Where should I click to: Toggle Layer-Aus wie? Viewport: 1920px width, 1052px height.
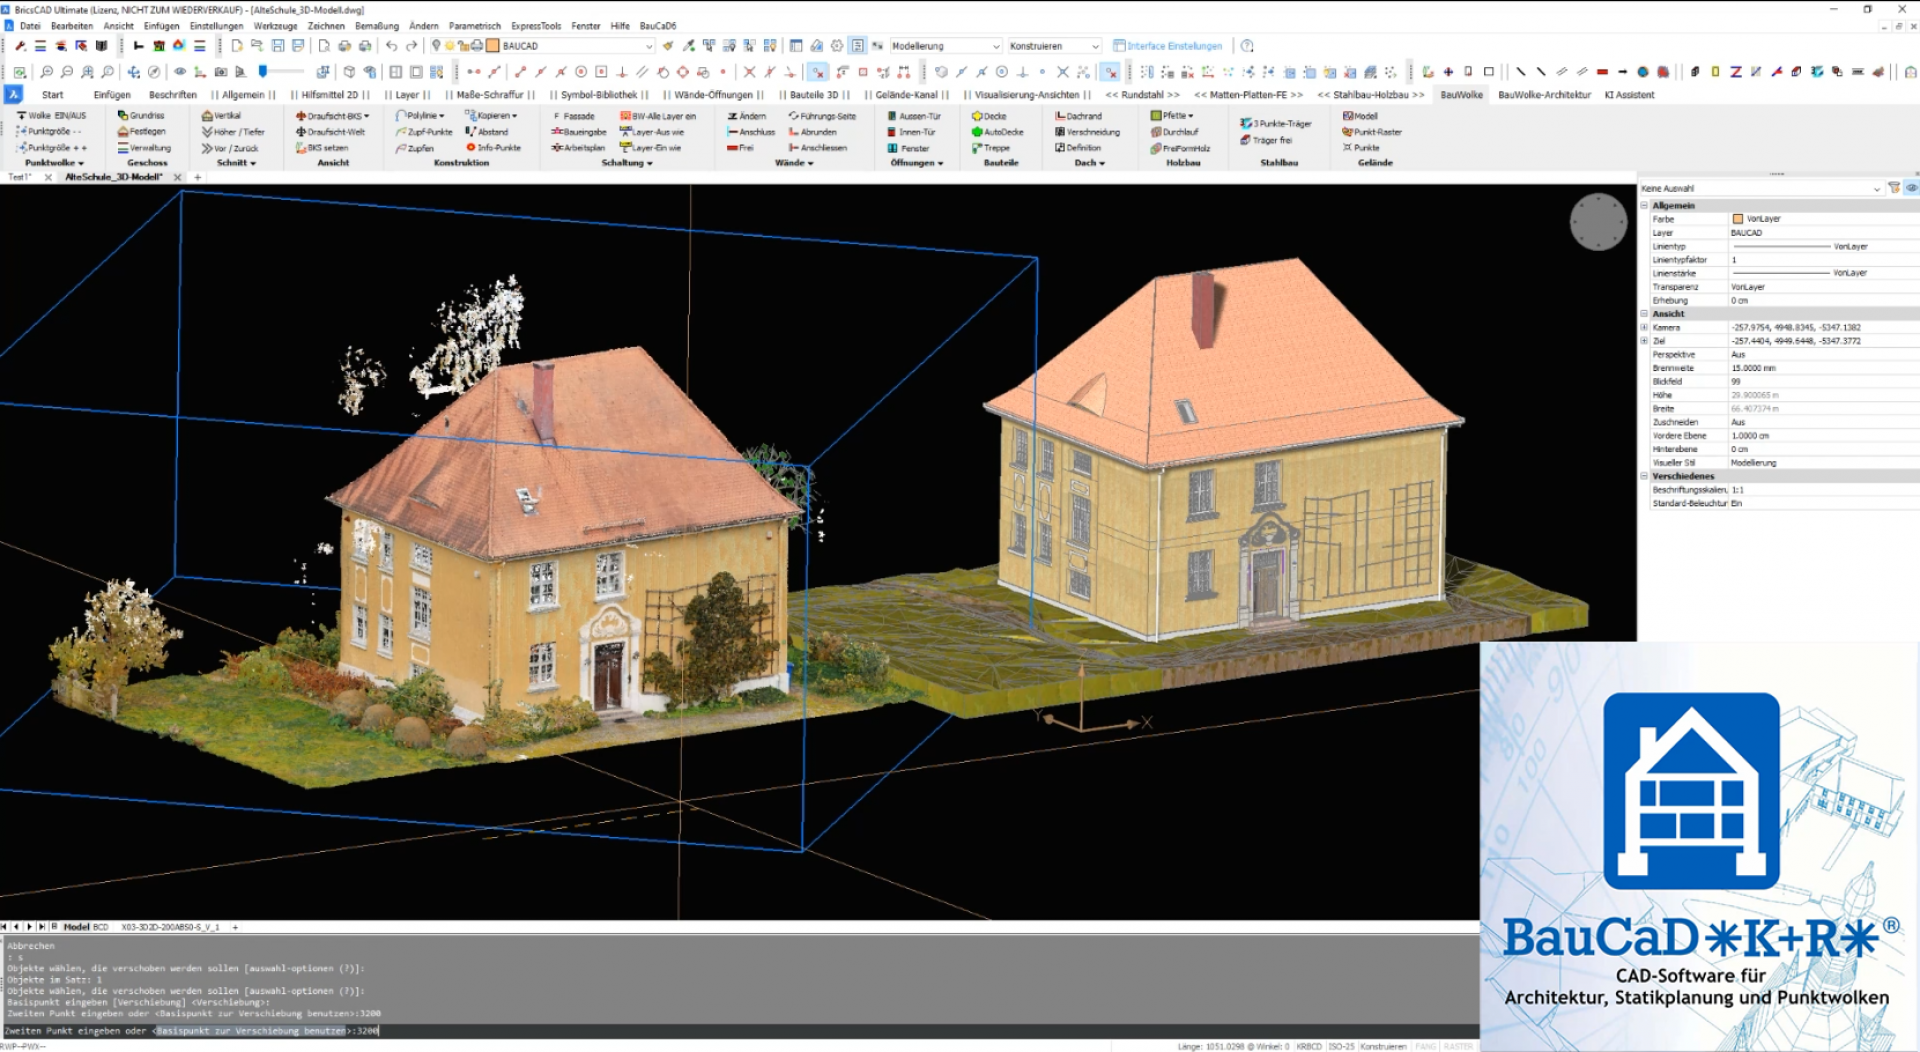pos(652,132)
